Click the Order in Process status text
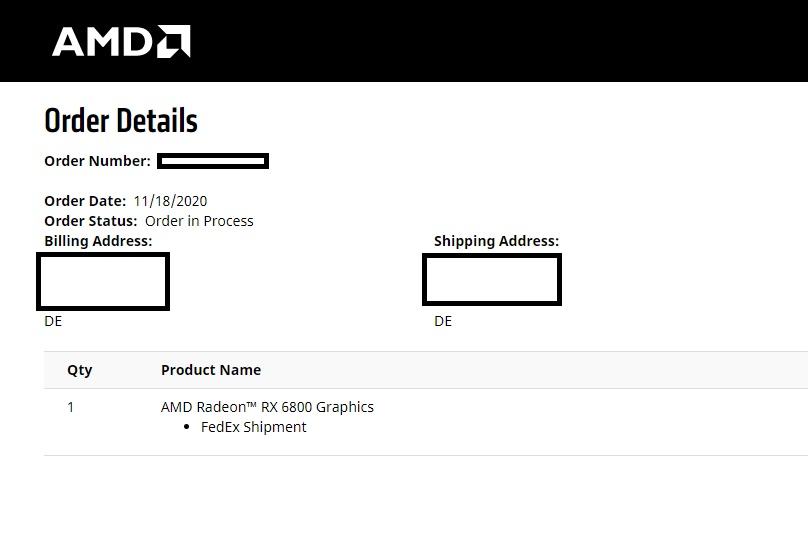Screen dimensions: 808x540 tap(199, 221)
